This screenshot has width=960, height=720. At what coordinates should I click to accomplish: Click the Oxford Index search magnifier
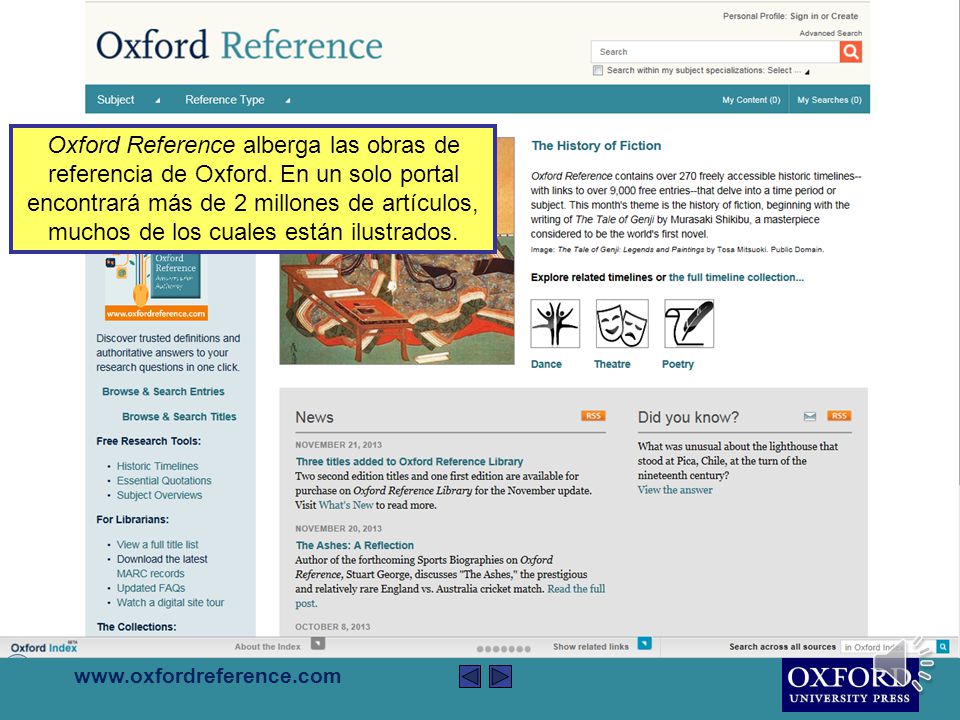(x=943, y=647)
